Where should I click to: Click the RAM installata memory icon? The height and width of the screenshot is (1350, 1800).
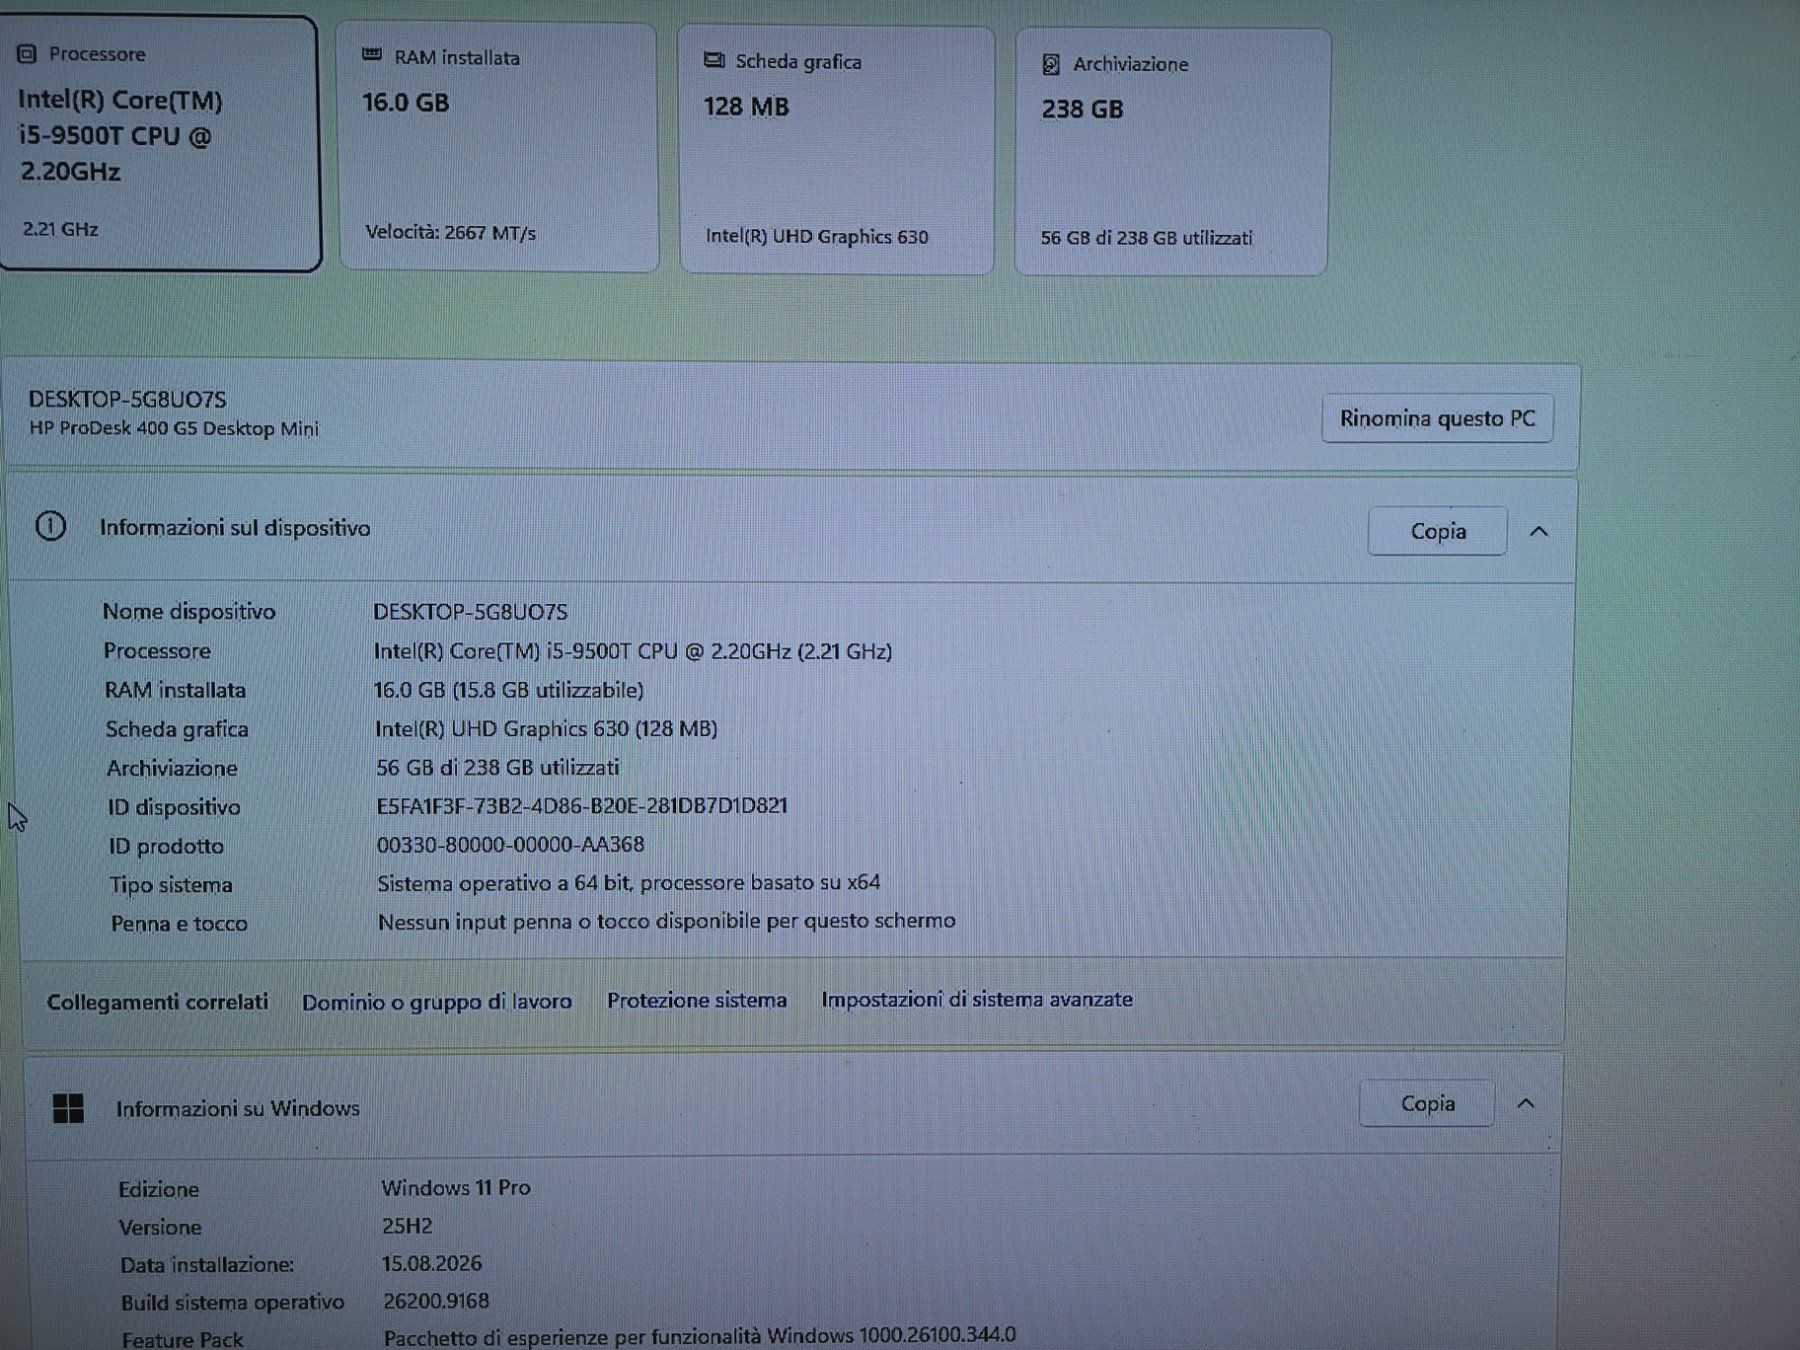click(x=372, y=55)
